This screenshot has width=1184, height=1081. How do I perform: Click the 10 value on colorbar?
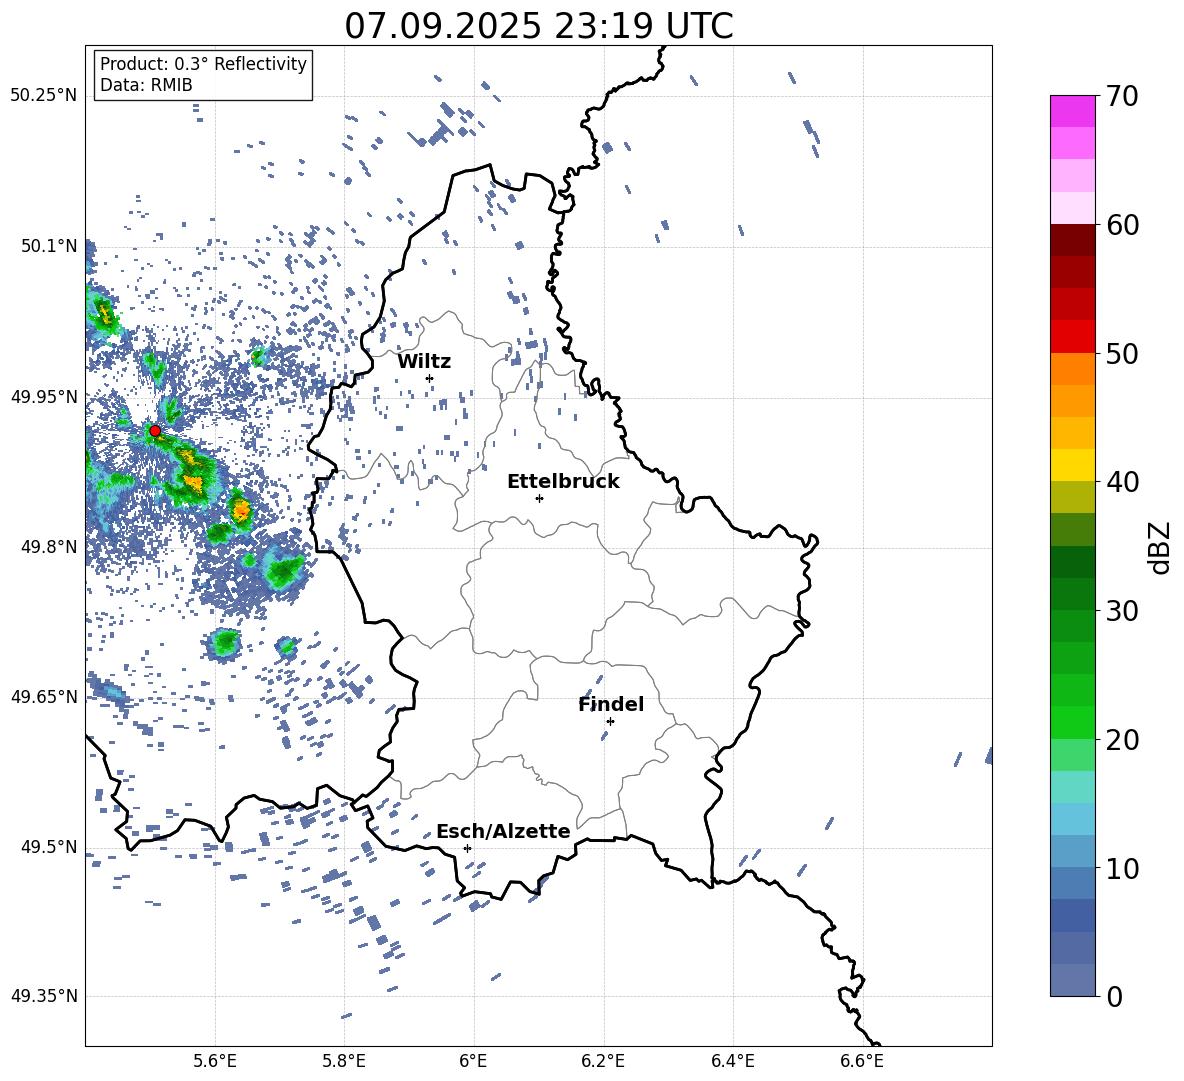point(1122,868)
